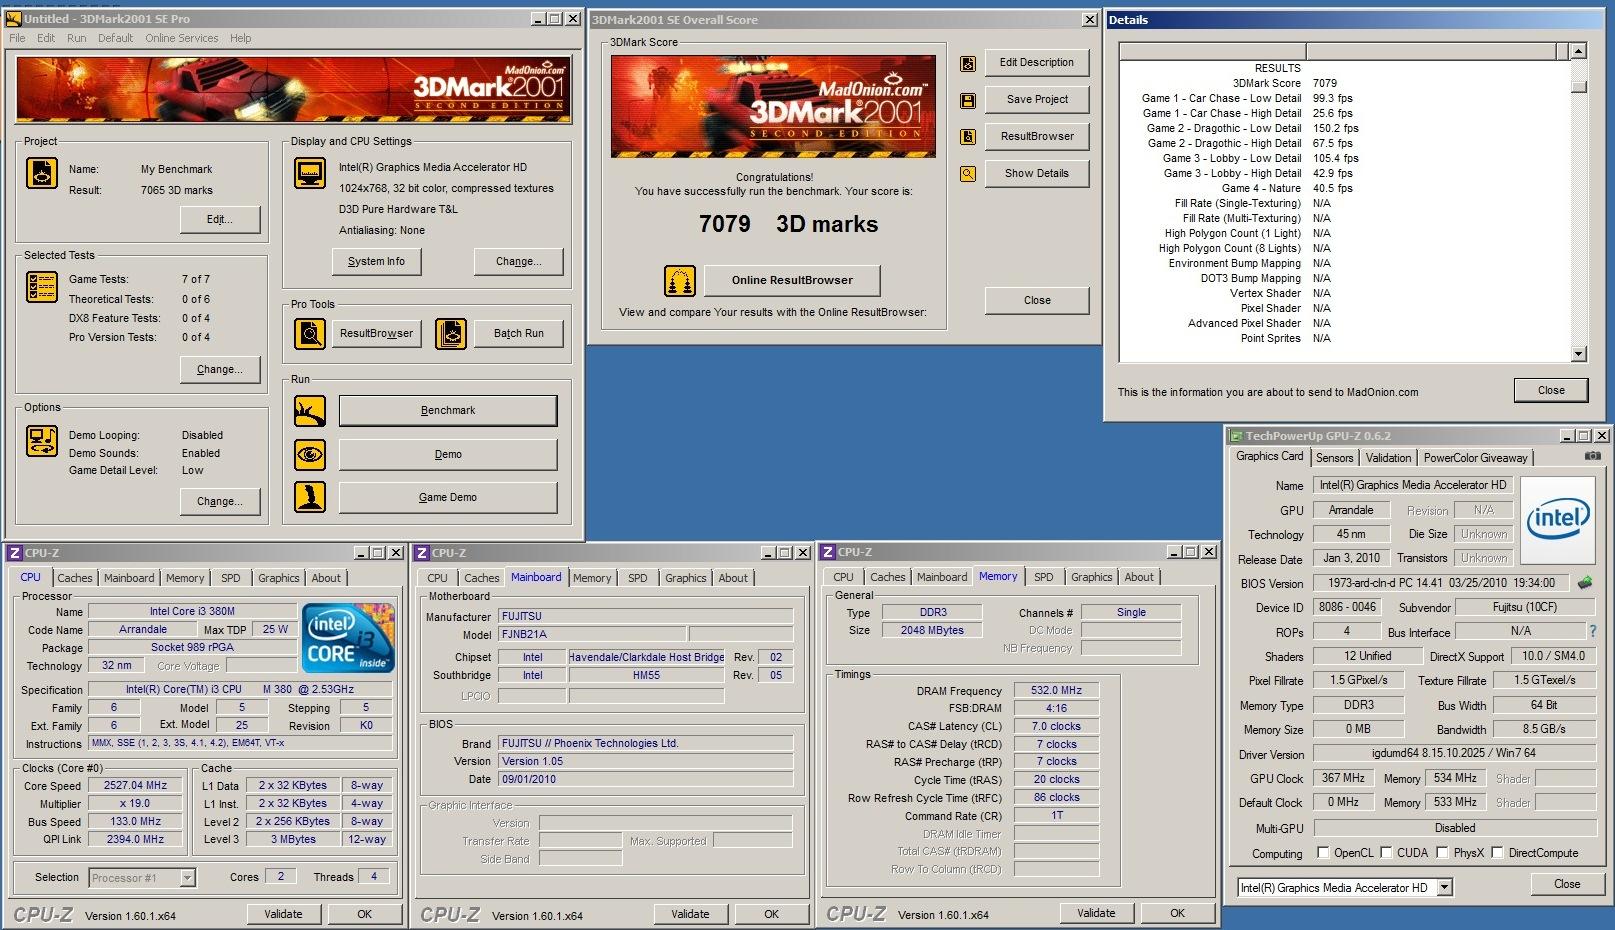Viewport: 1615px width, 930px height.
Task: Click the Online ResultBrowser people icon
Action: coord(680,281)
